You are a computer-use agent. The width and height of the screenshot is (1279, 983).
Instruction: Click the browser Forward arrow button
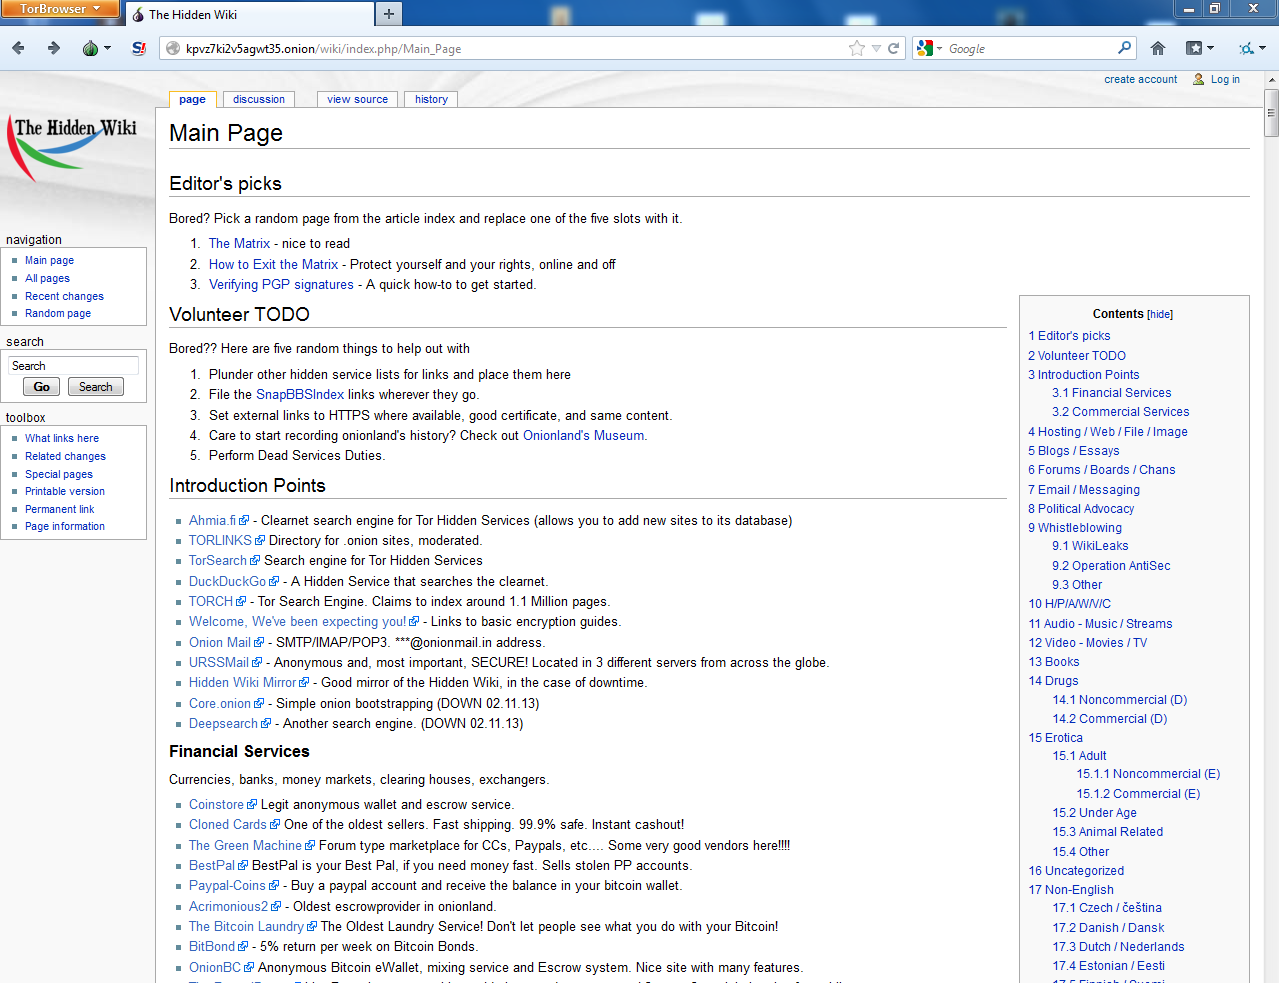54,48
